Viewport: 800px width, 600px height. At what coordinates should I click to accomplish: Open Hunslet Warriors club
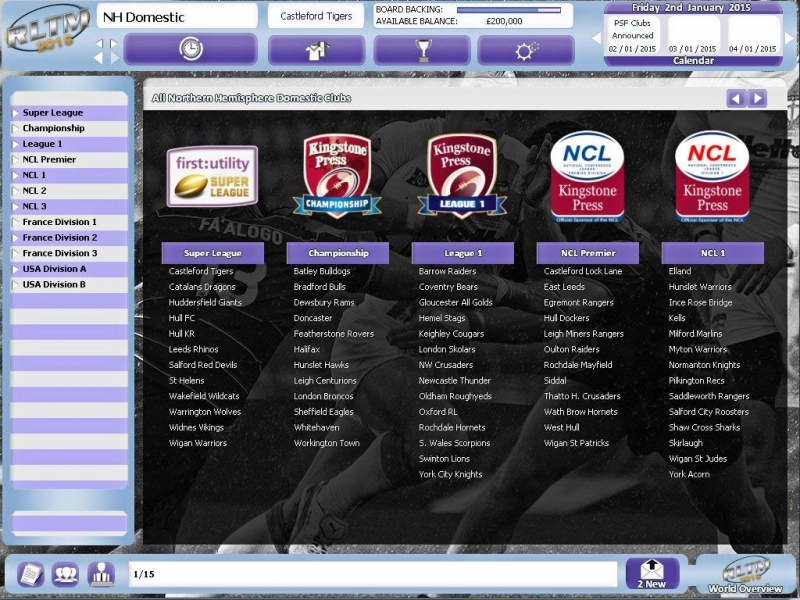(x=700, y=287)
